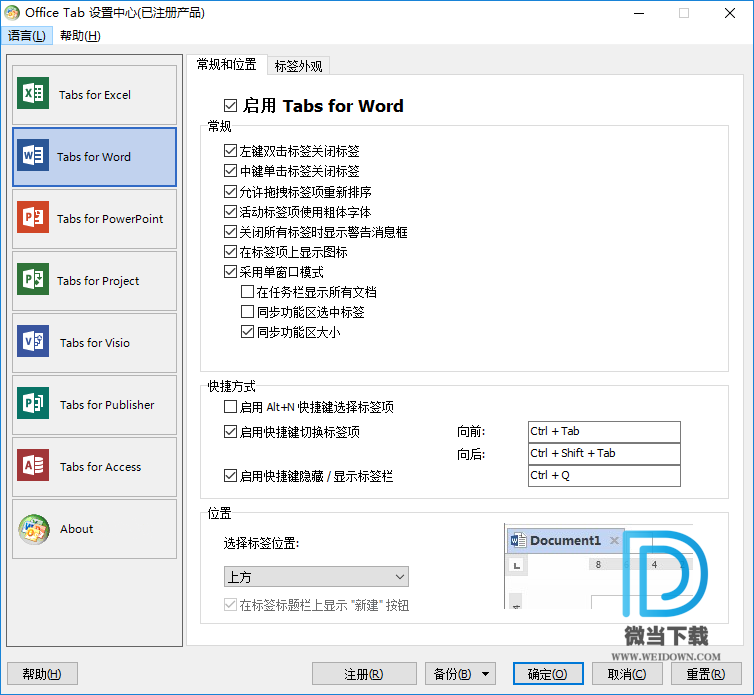754x695 pixels.
Task: Click the Publisher icon in sidebar
Action: pyautogui.click(x=33, y=403)
